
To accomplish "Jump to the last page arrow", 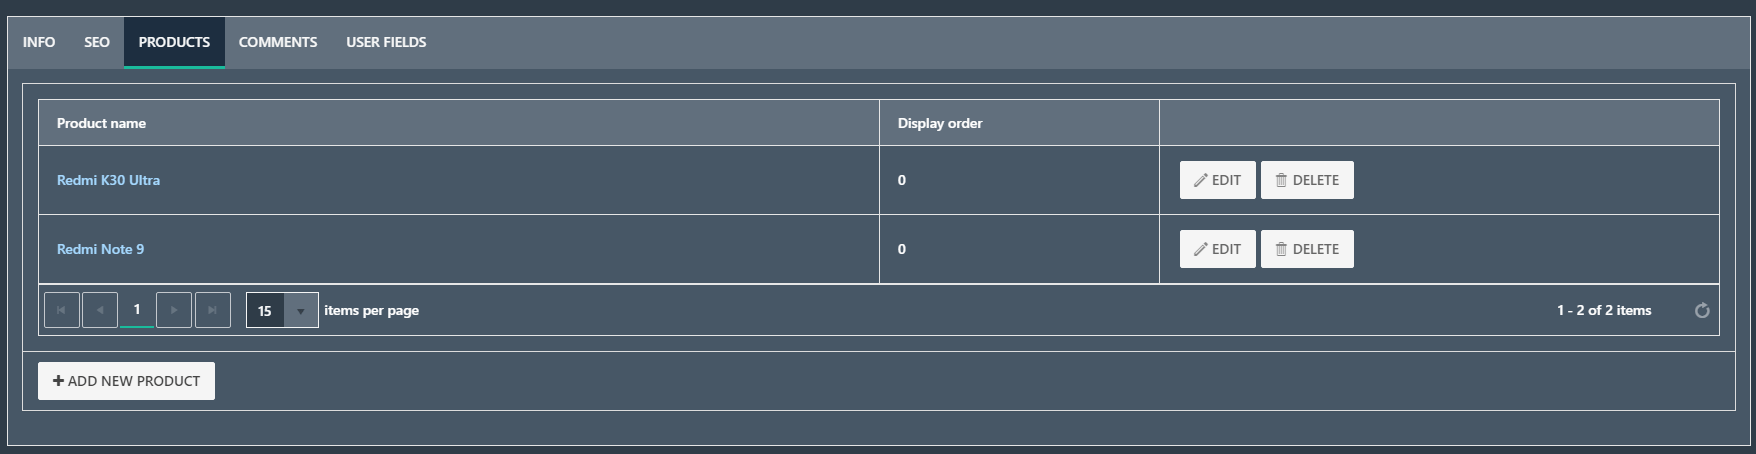I will (x=212, y=310).
